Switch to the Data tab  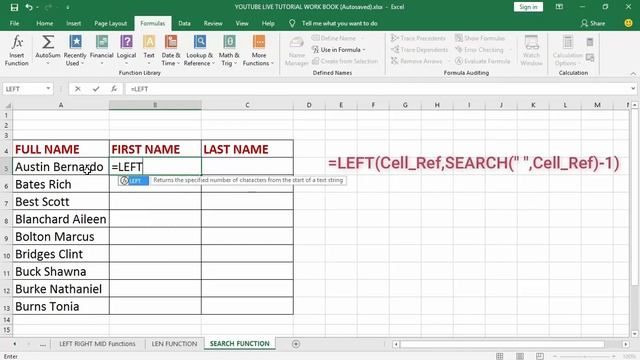184,23
